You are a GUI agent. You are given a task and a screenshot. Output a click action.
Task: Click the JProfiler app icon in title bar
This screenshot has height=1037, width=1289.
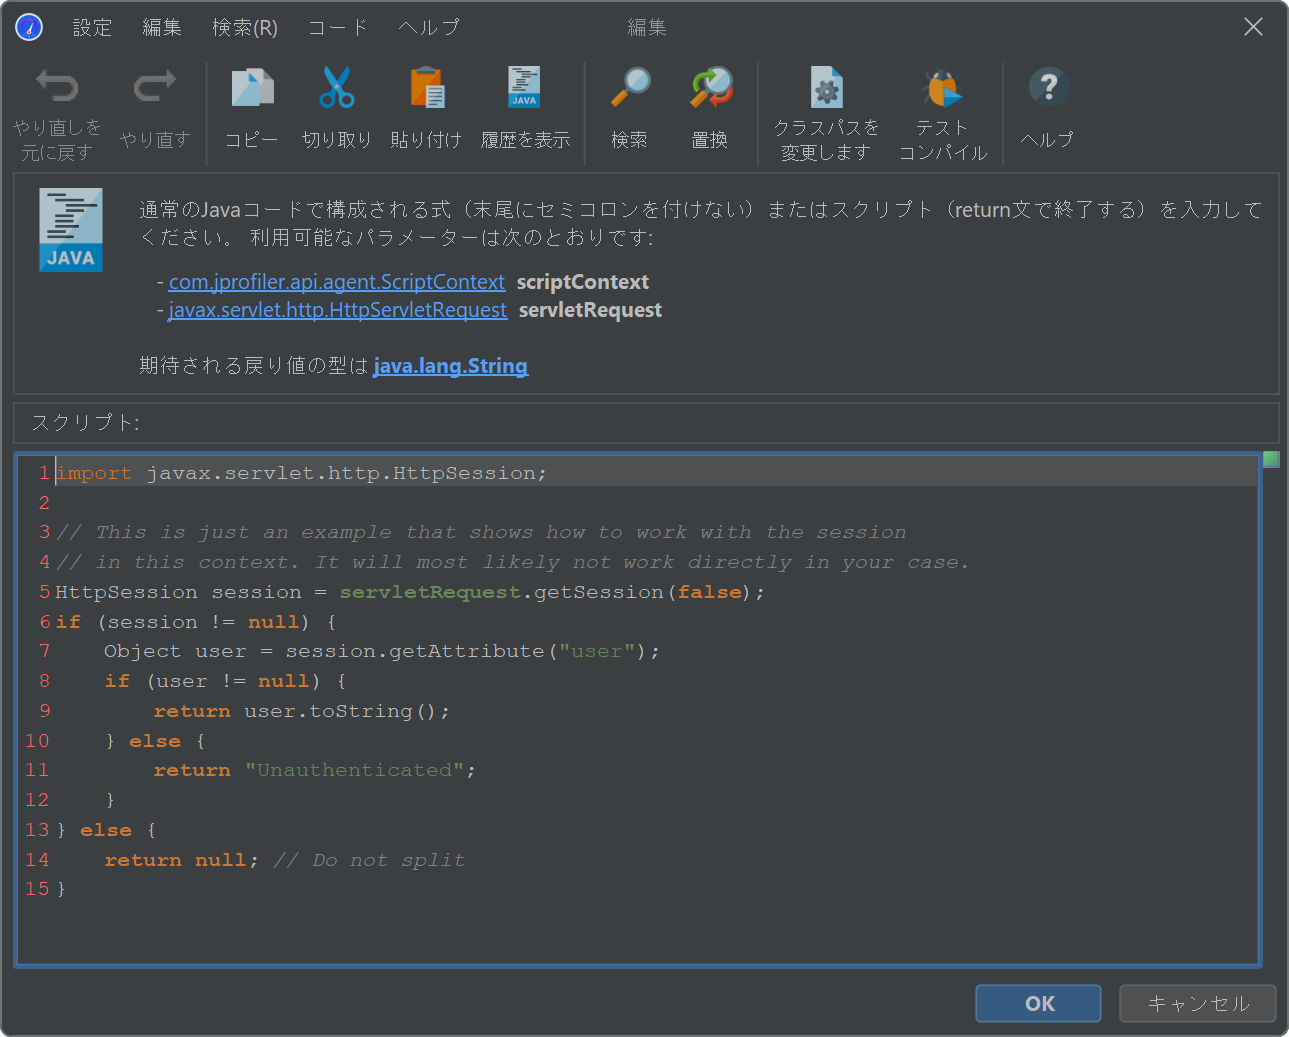tap(29, 27)
